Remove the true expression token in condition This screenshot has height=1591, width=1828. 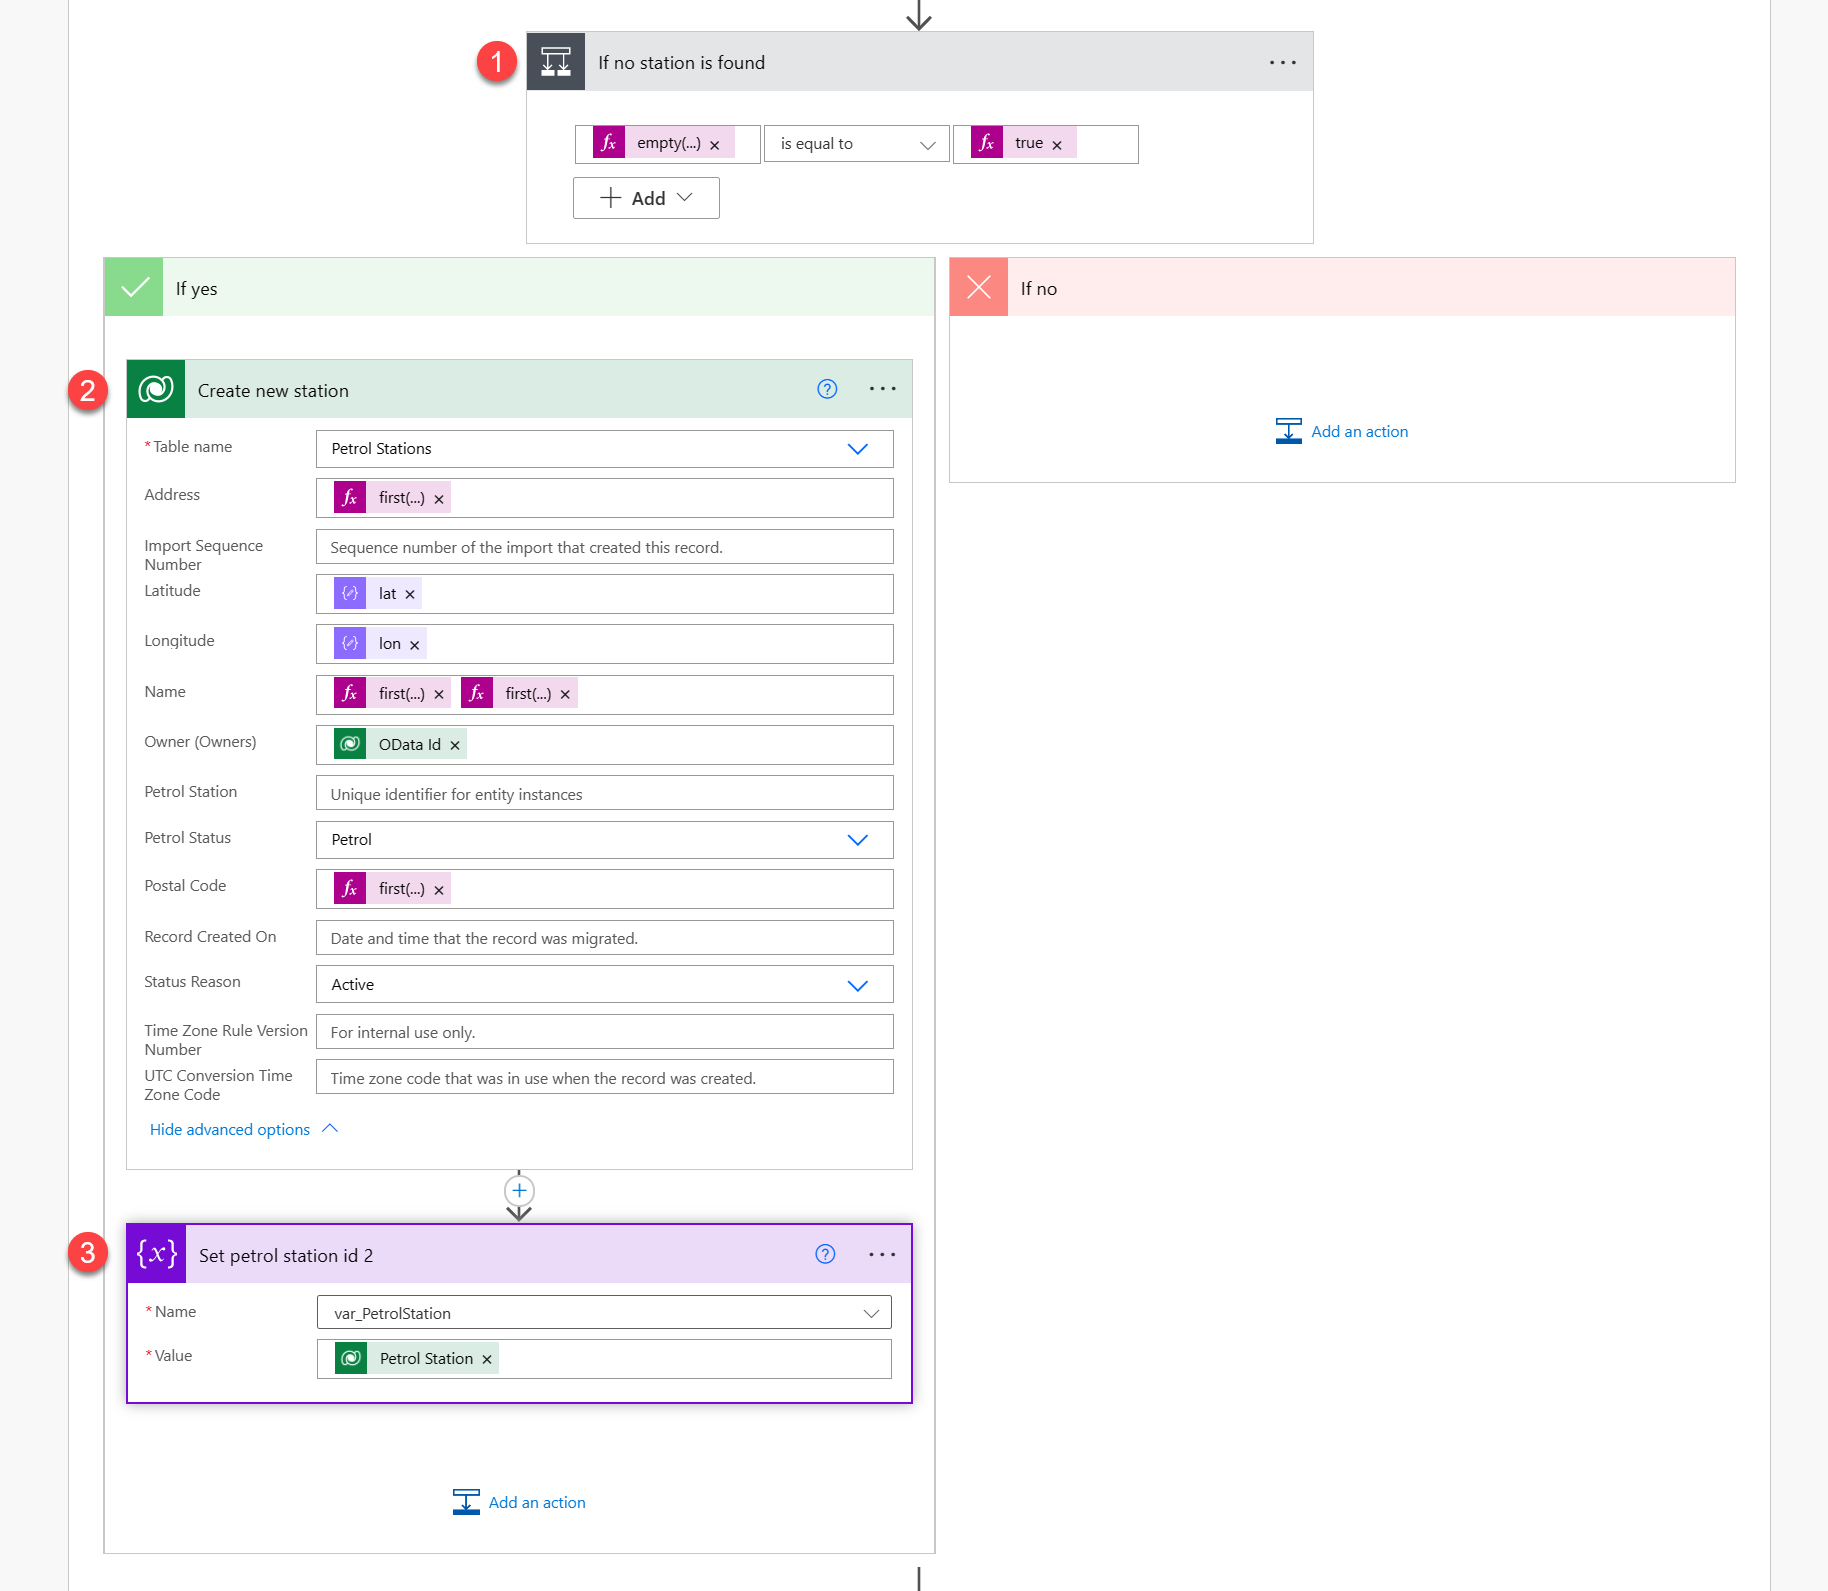point(1057,145)
